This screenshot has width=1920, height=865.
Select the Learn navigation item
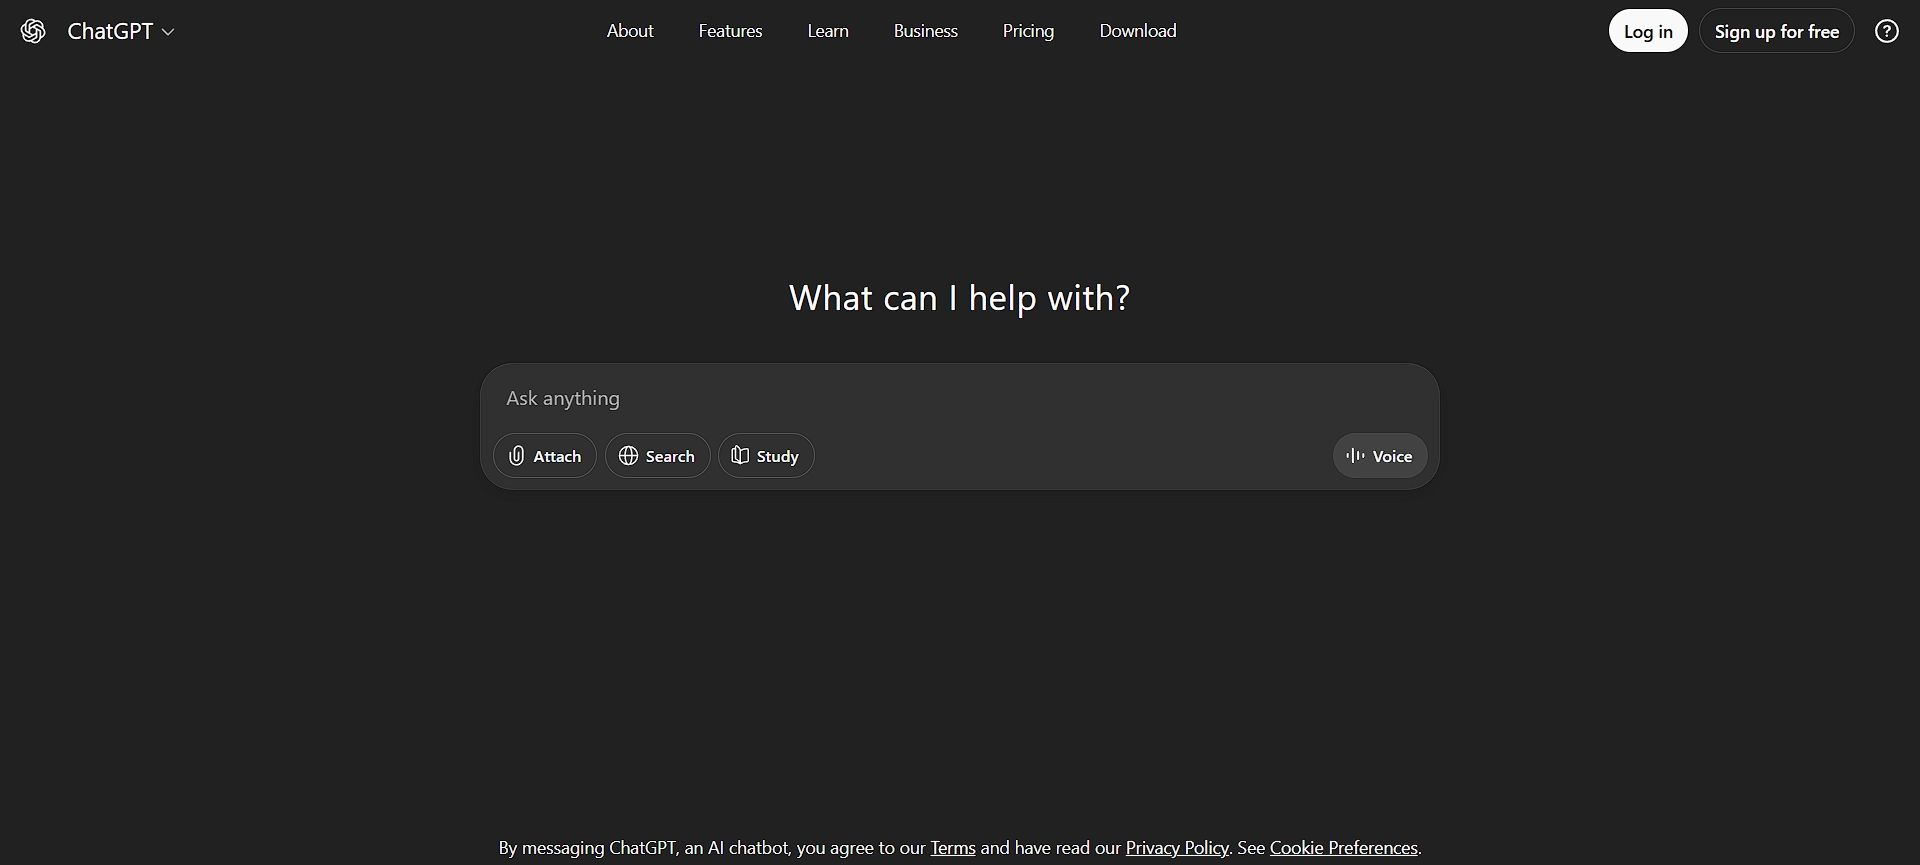[x=828, y=31]
